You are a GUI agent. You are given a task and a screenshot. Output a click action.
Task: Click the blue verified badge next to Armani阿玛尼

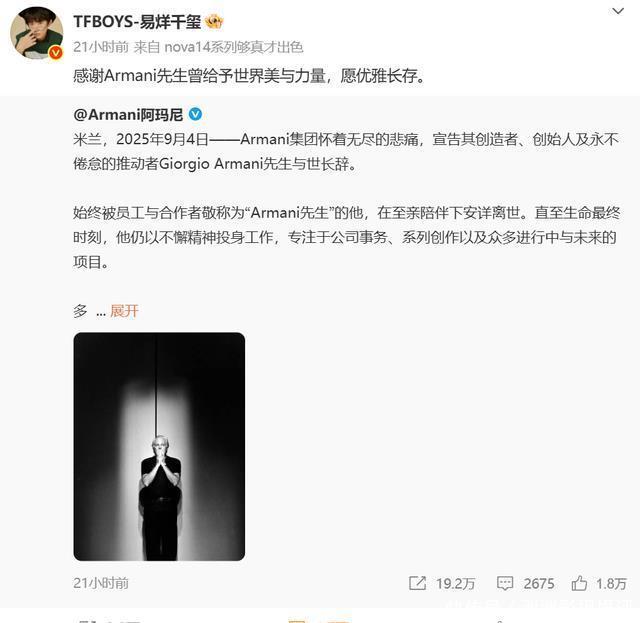tap(195, 114)
